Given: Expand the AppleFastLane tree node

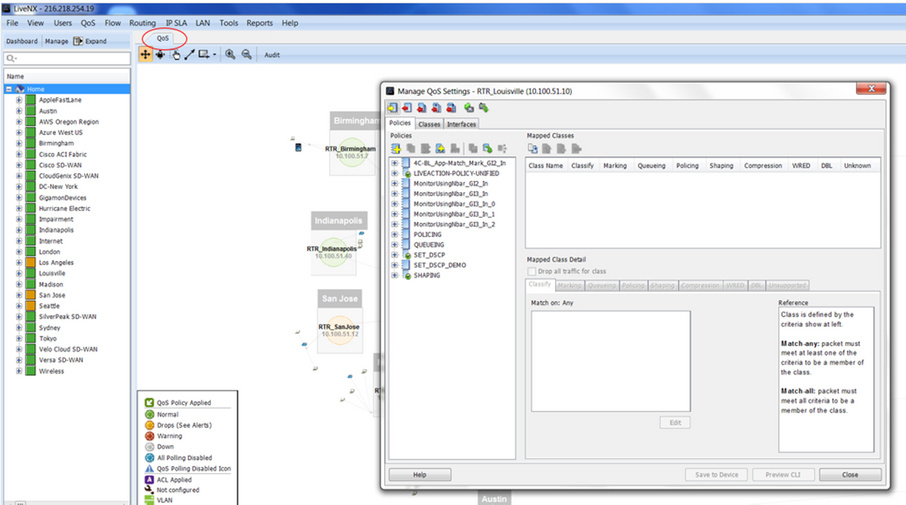Looking at the screenshot, I should tap(19, 100).
